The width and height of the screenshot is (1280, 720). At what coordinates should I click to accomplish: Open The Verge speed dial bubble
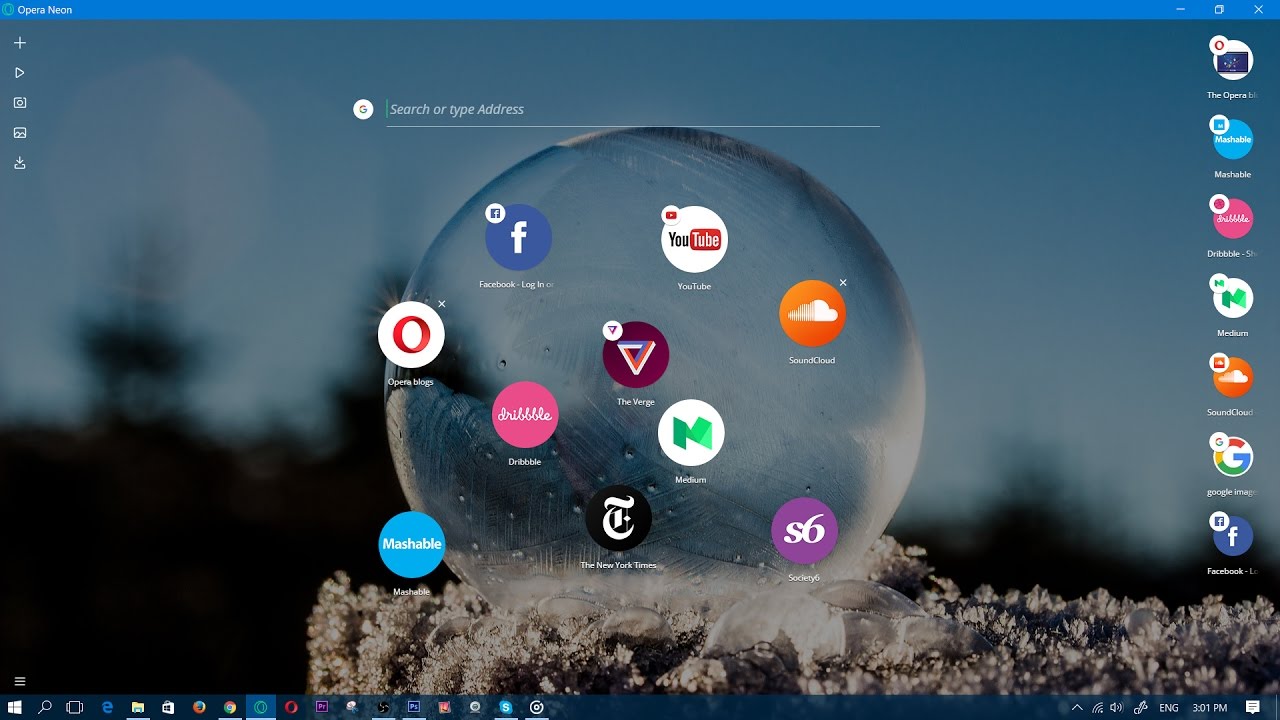click(636, 355)
